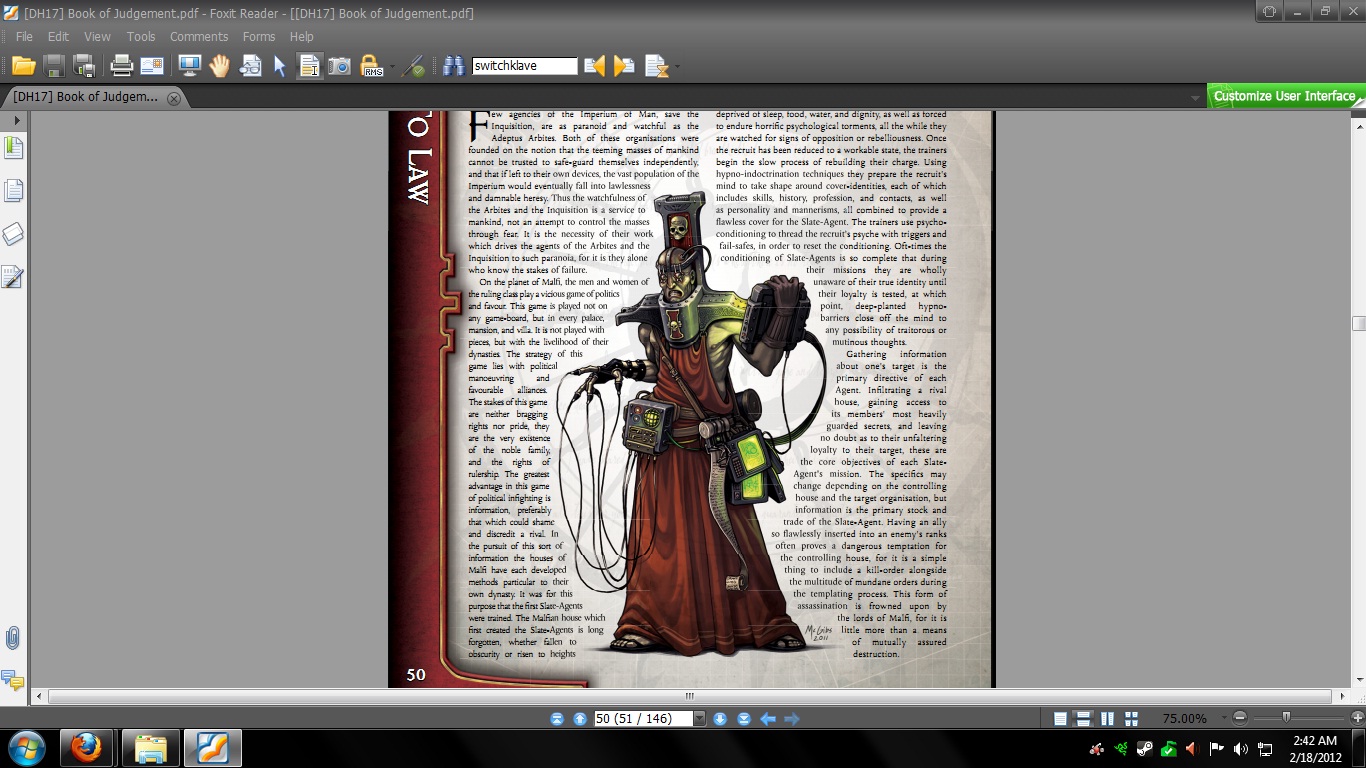This screenshot has height=768, width=1366.
Task: Click the Steam tray icon
Action: (1144, 749)
